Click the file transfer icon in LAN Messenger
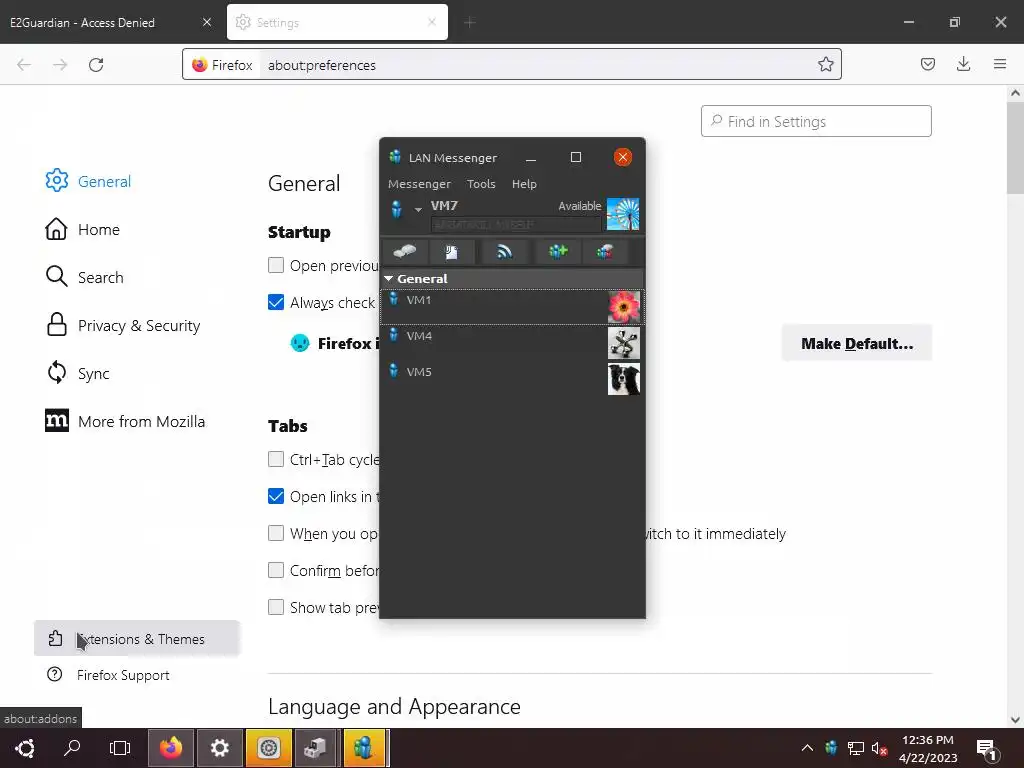Image resolution: width=1024 pixels, height=768 pixels. [x=451, y=251]
